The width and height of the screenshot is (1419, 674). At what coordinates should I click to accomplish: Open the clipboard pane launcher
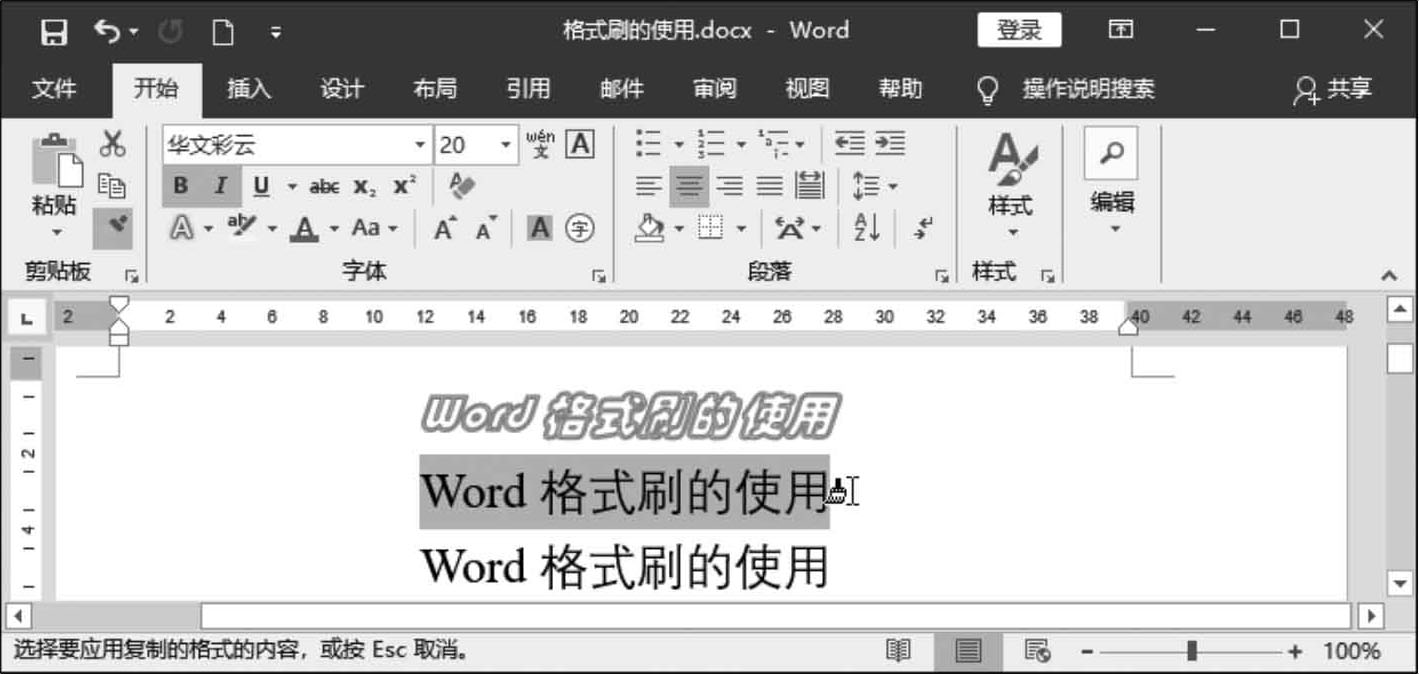130,276
